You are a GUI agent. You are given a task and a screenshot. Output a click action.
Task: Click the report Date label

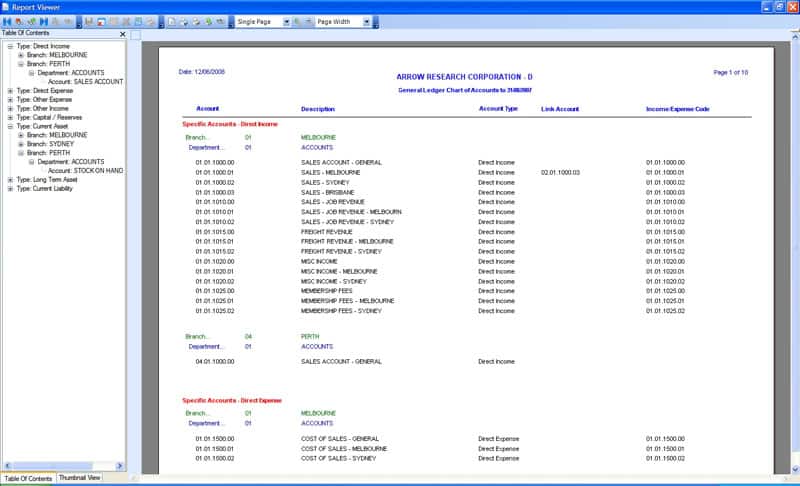202,72
